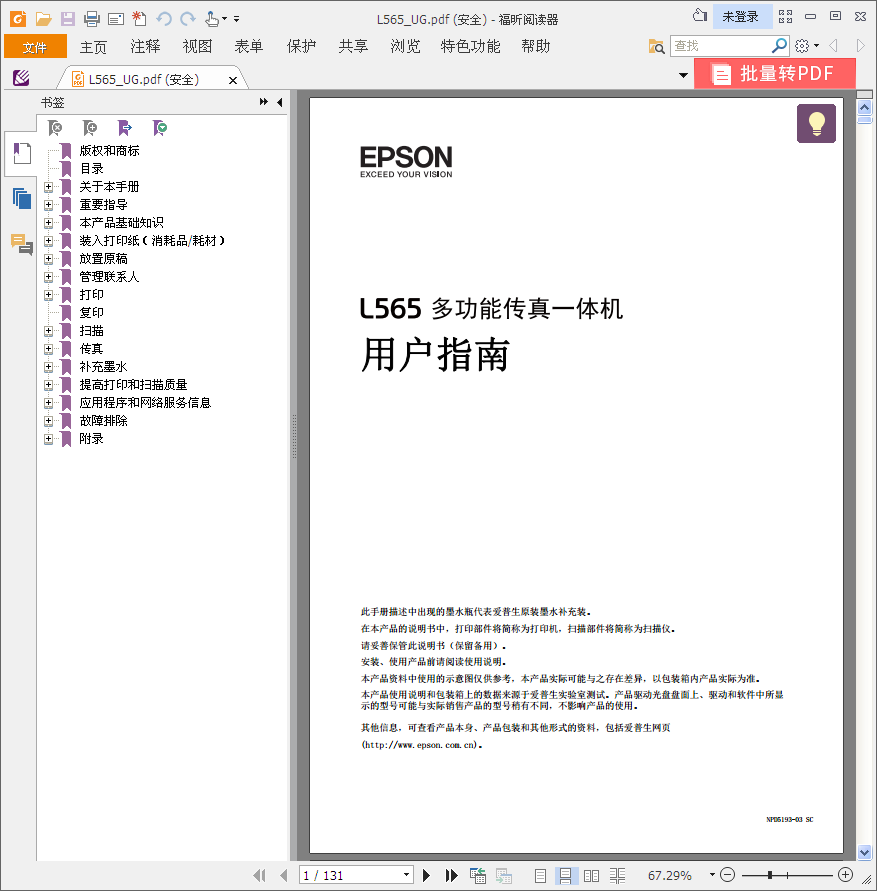Click the vertical scrollbar down arrow
The image size is (877, 891).
pyautogui.click(x=864, y=852)
